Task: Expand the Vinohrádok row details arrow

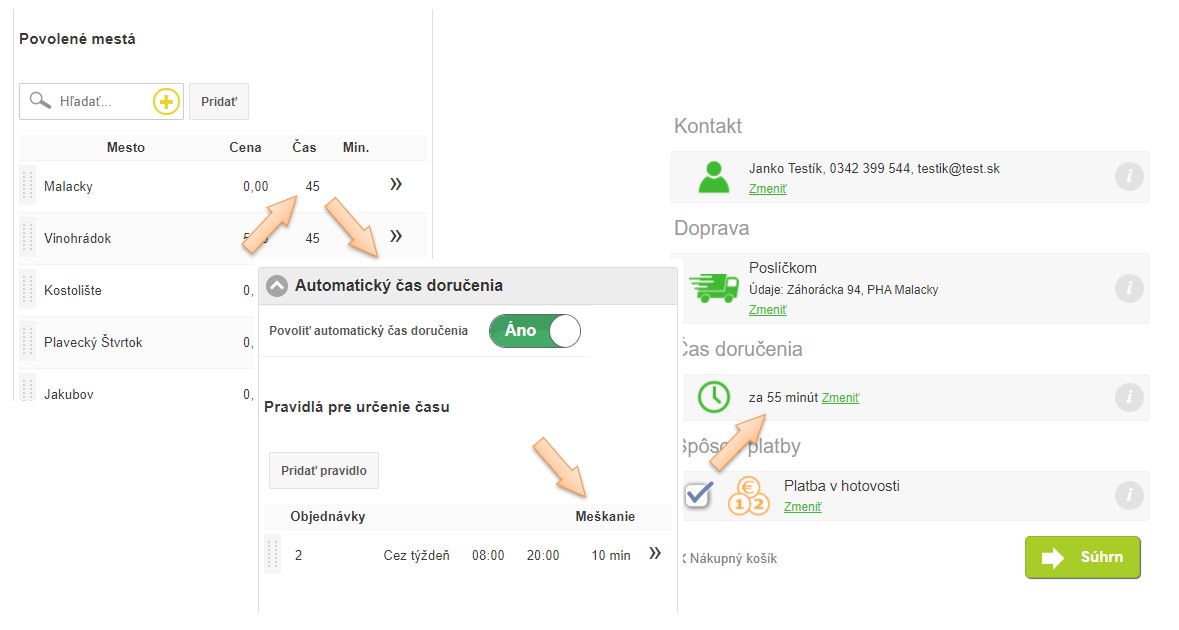Action: [396, 237]
